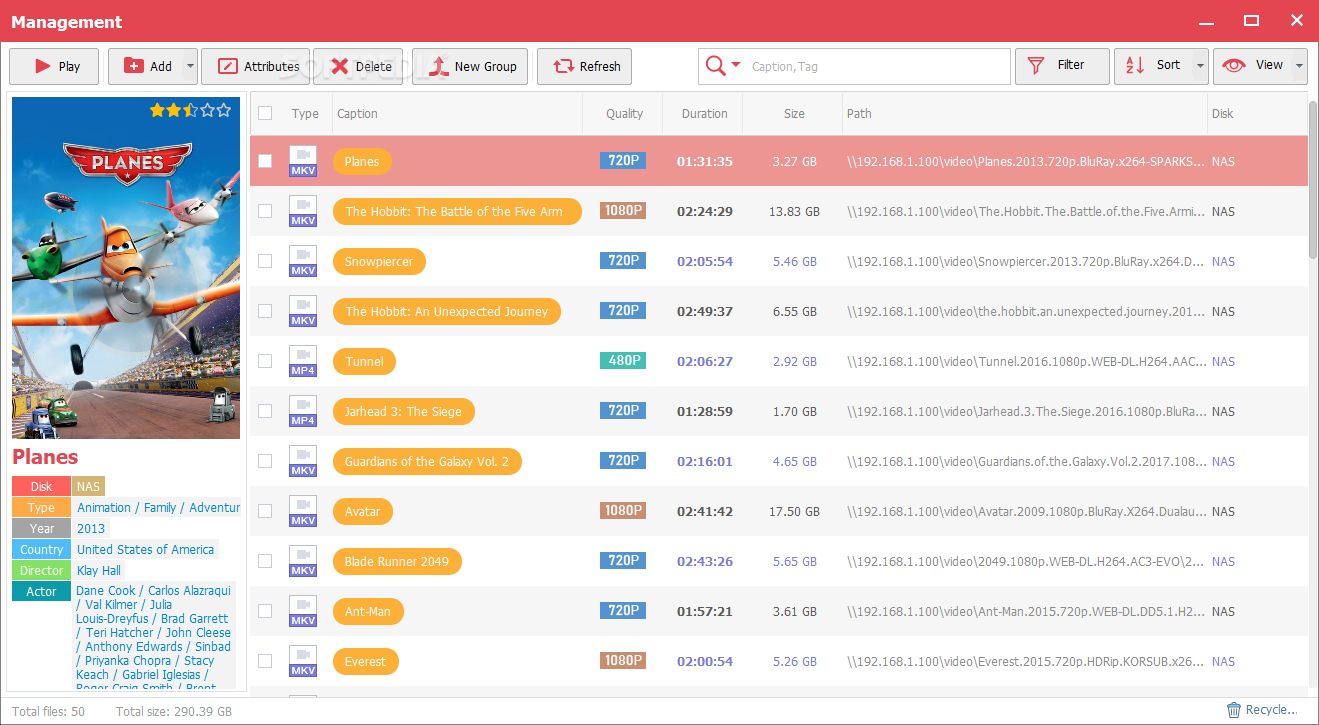
Task: Check the Guardians of the Galaxy checkbox
Action: pyautogui.click(x=265, y=461)
